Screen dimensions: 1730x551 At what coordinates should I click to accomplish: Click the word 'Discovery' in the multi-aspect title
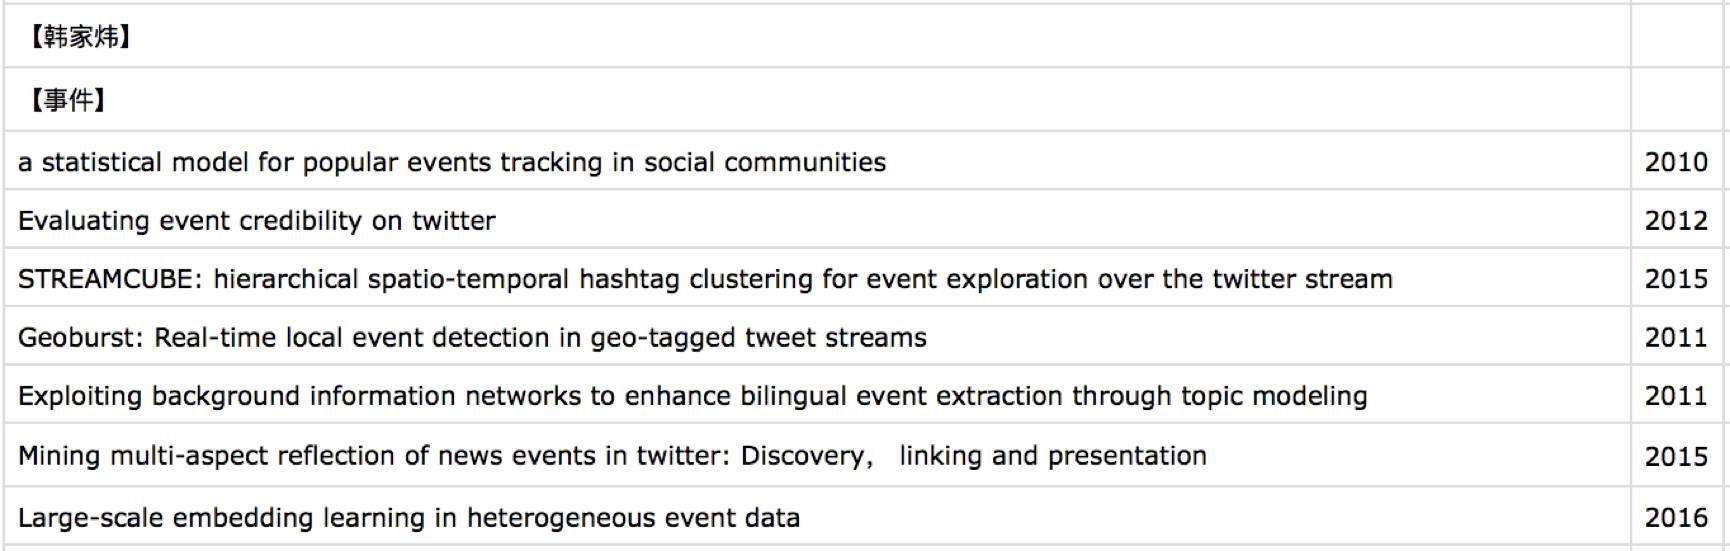[x=802, y=456]
